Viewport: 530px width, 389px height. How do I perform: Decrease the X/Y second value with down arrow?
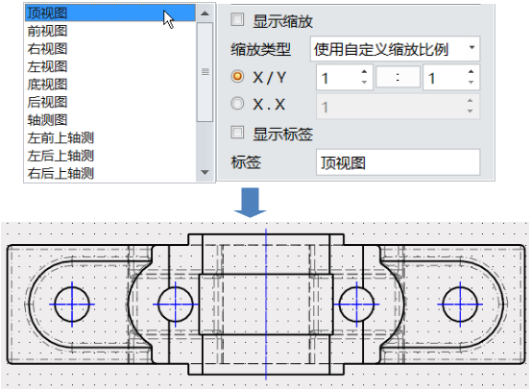471,82
